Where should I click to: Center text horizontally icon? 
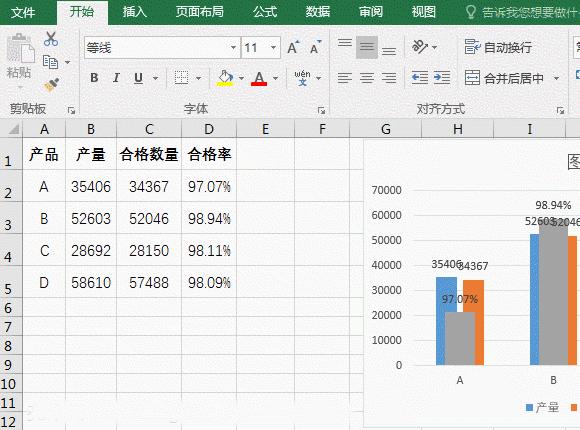pos(367,78)
